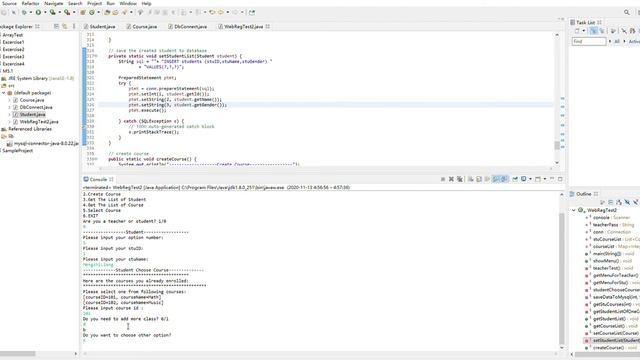Click Remove Launch X icon in Console
This screenshot has width=640, height=360.
click(x=451, y=179)
